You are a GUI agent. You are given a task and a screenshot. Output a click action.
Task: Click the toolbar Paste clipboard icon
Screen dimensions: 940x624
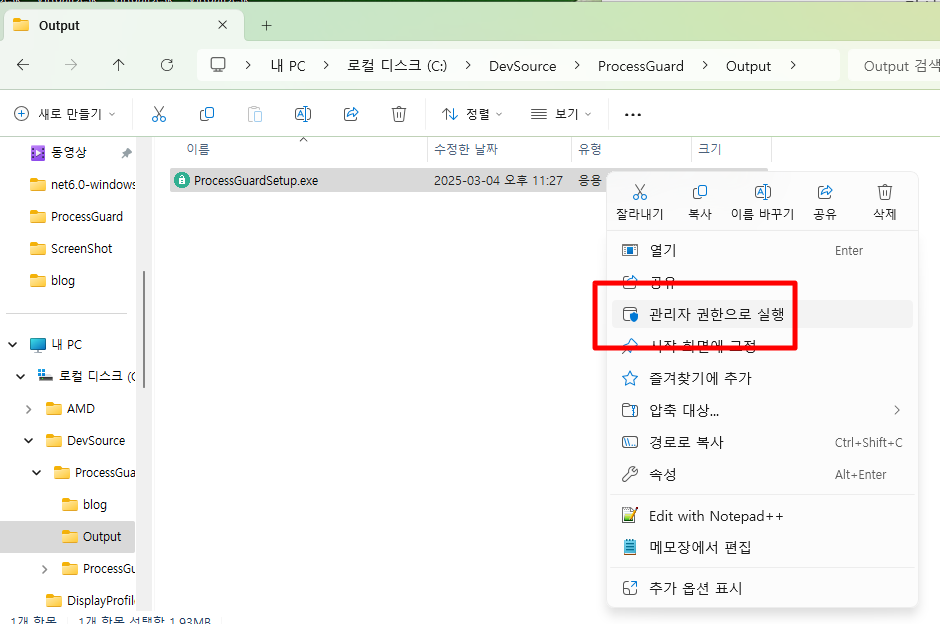(255, 114)
